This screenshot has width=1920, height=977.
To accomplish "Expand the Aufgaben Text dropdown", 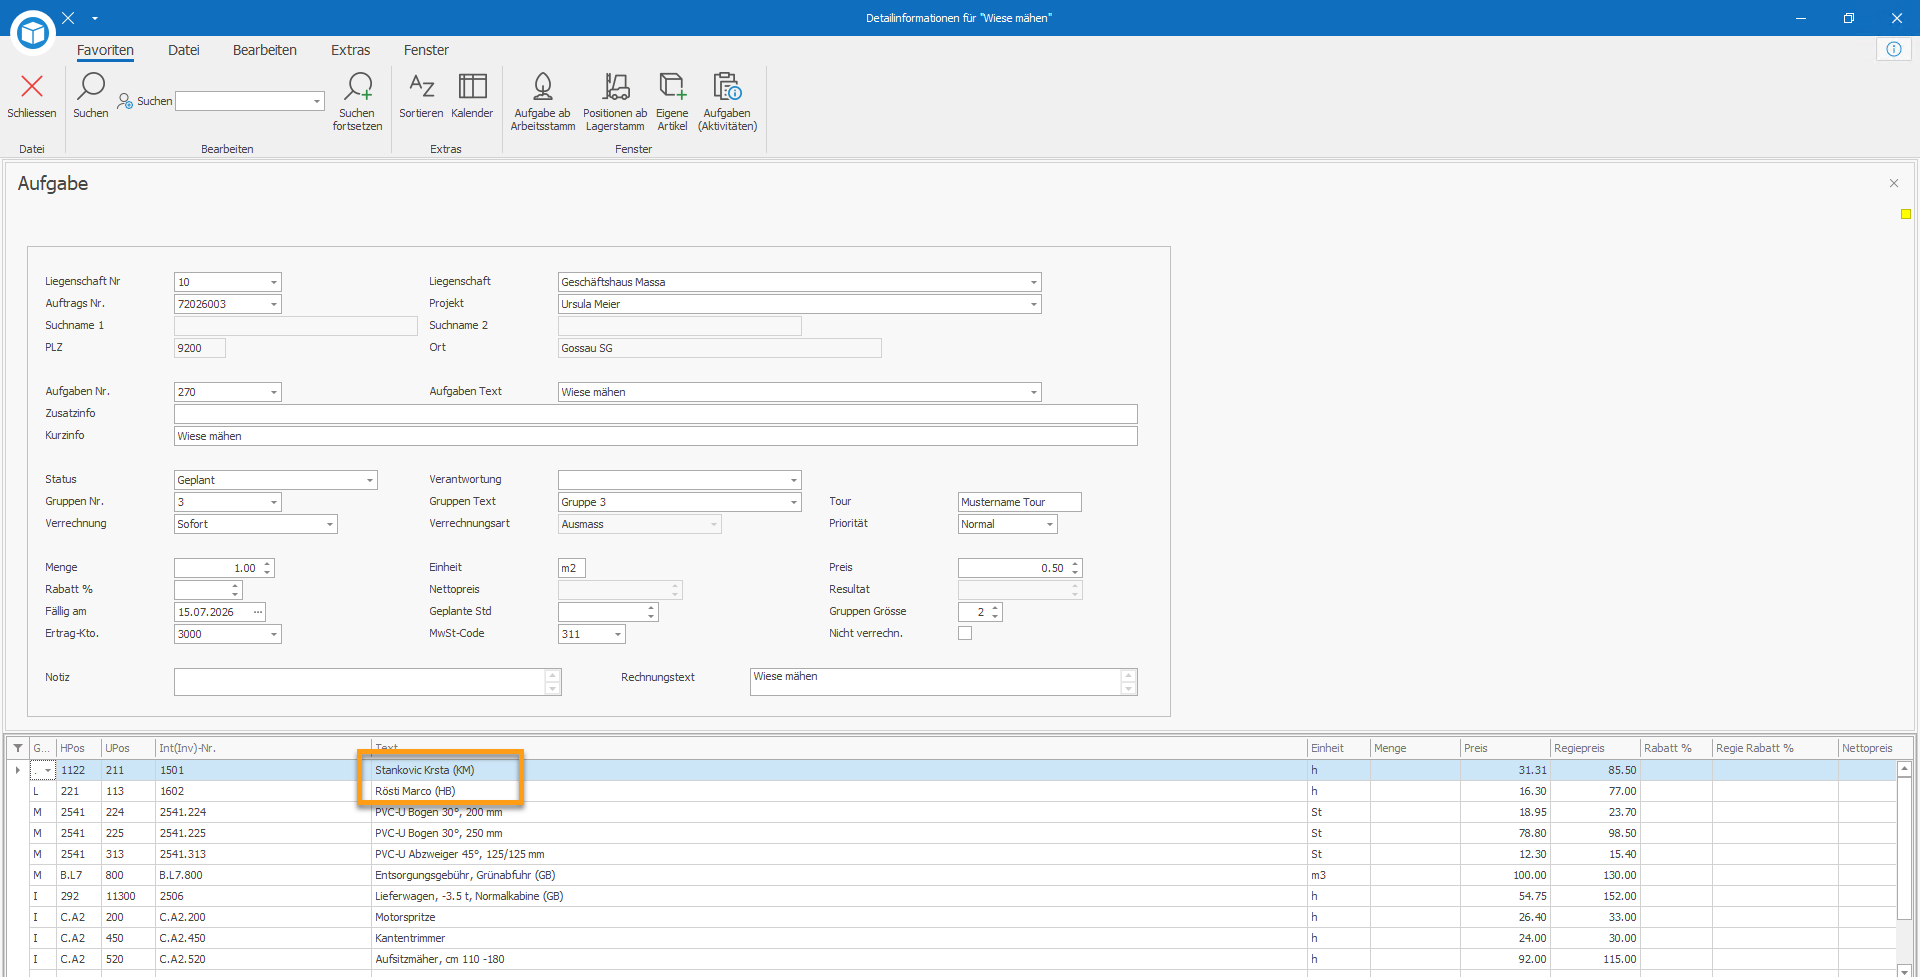I will pos(1034,392).
